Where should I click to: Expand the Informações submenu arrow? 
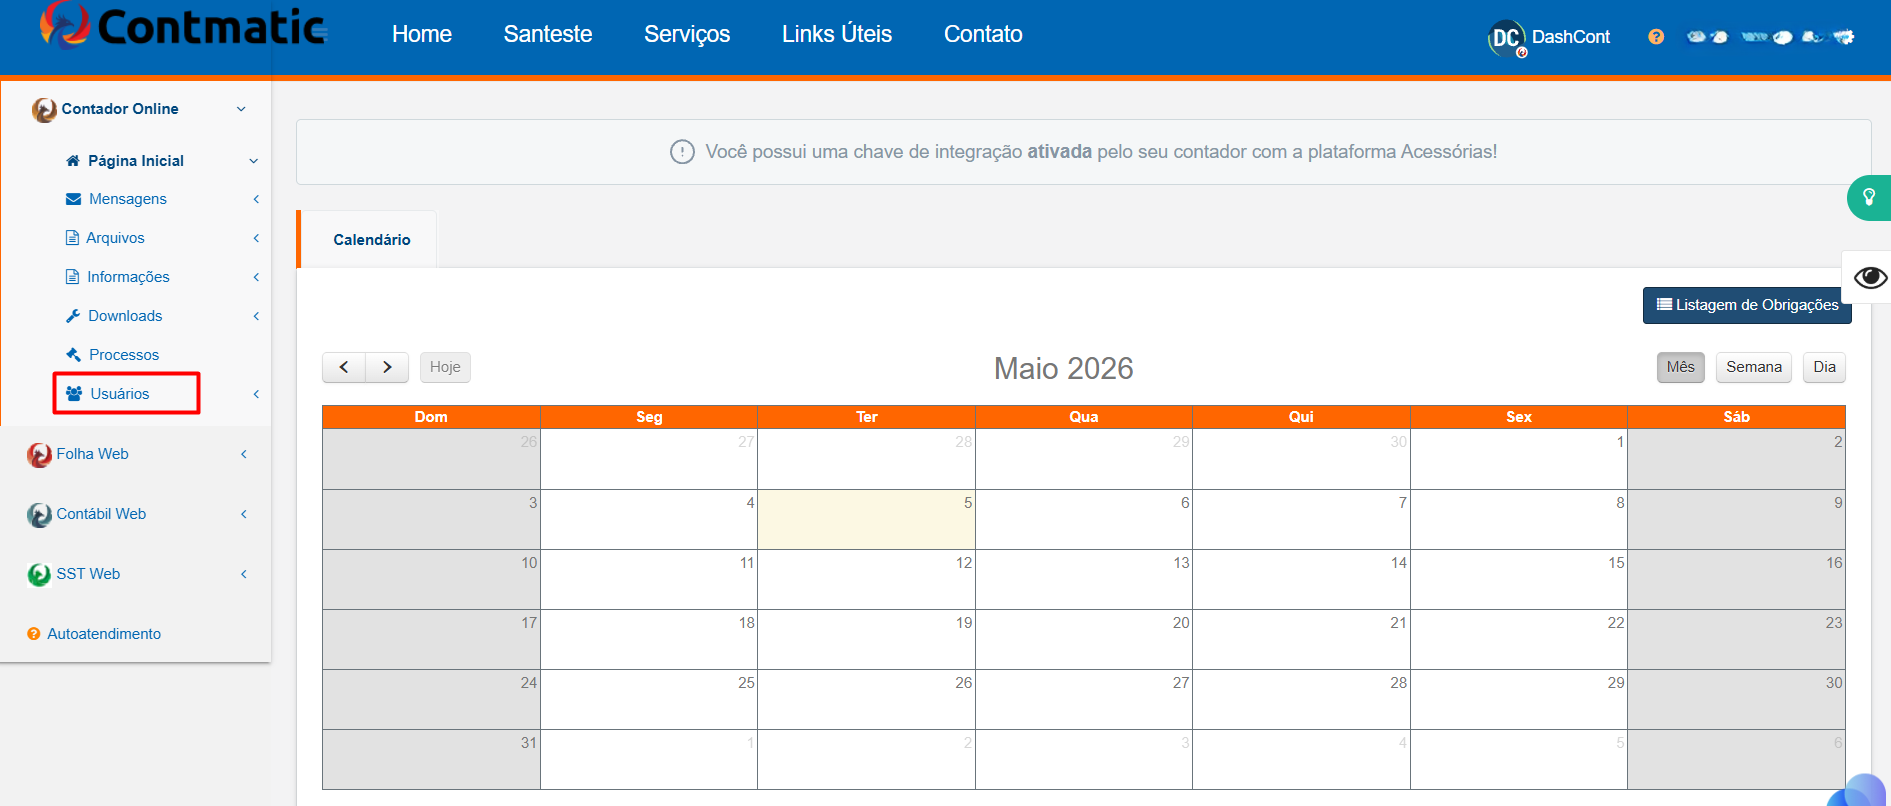click(x=256, y=277)
